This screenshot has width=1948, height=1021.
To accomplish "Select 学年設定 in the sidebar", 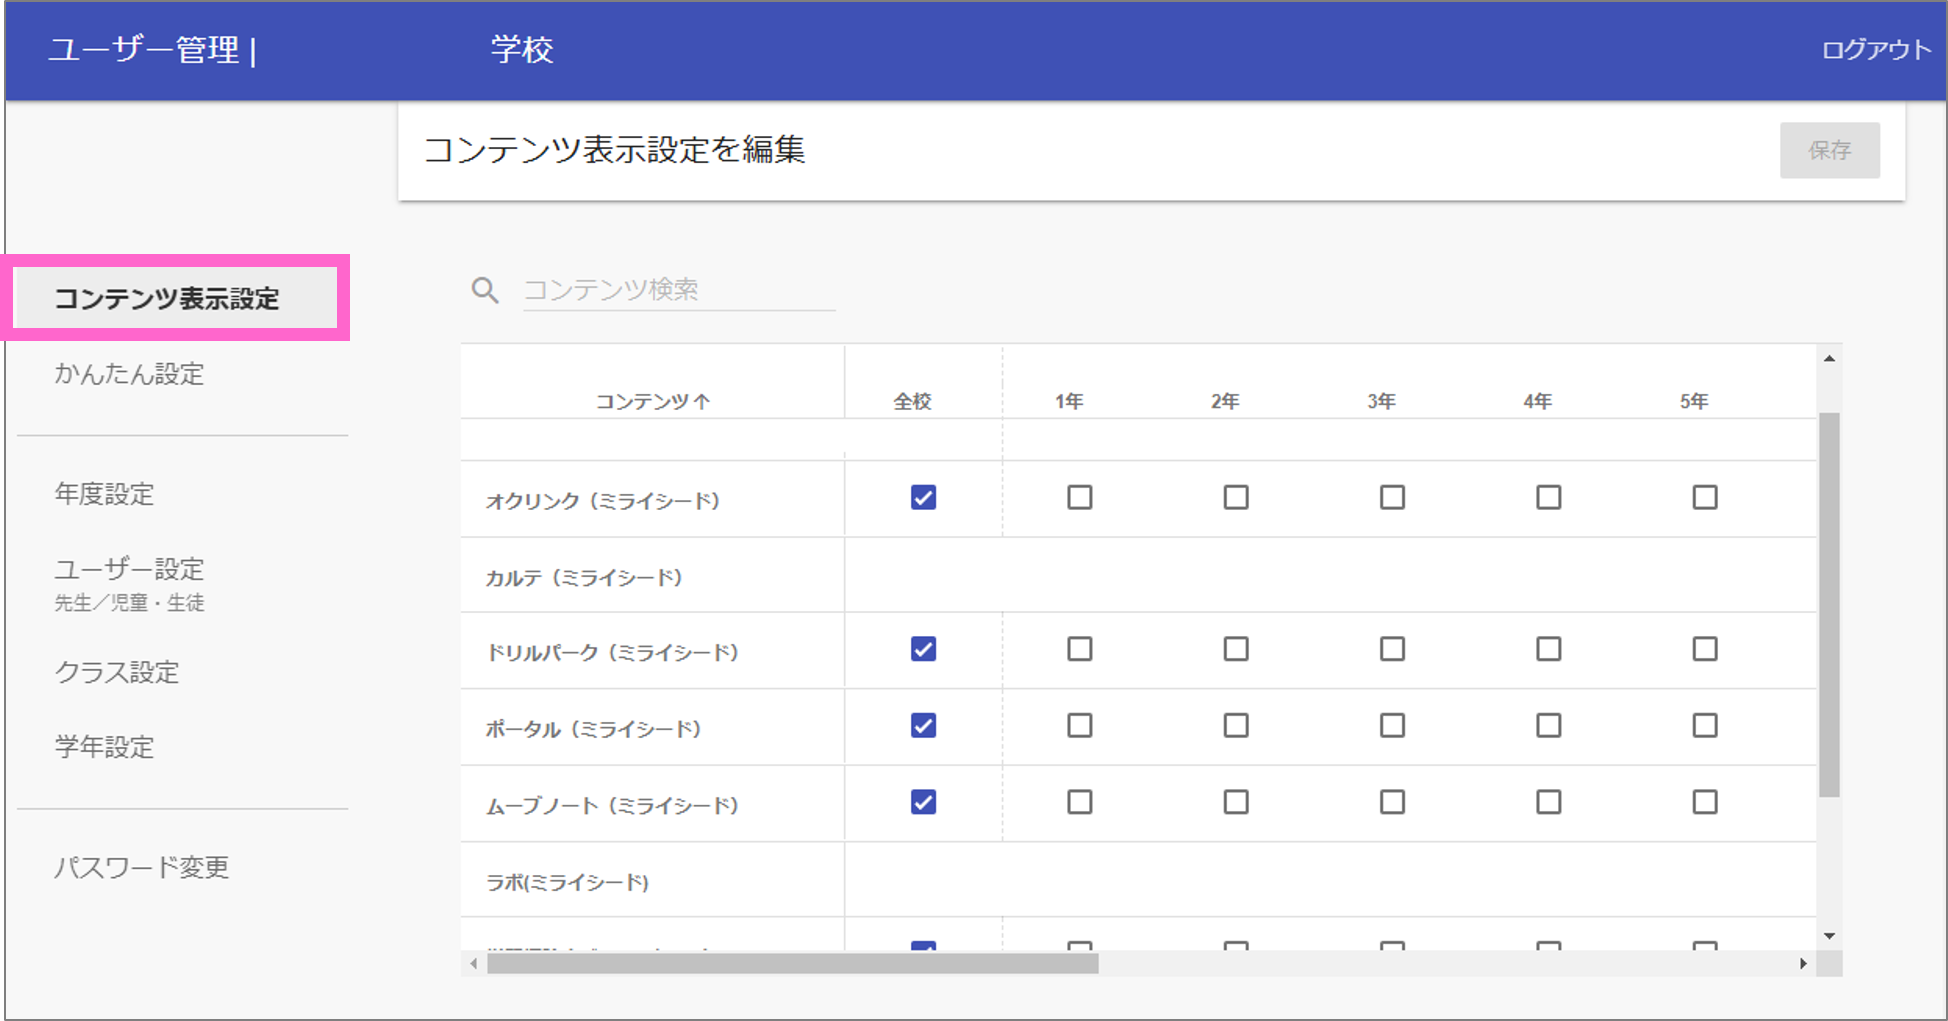I will coord(104,746).
